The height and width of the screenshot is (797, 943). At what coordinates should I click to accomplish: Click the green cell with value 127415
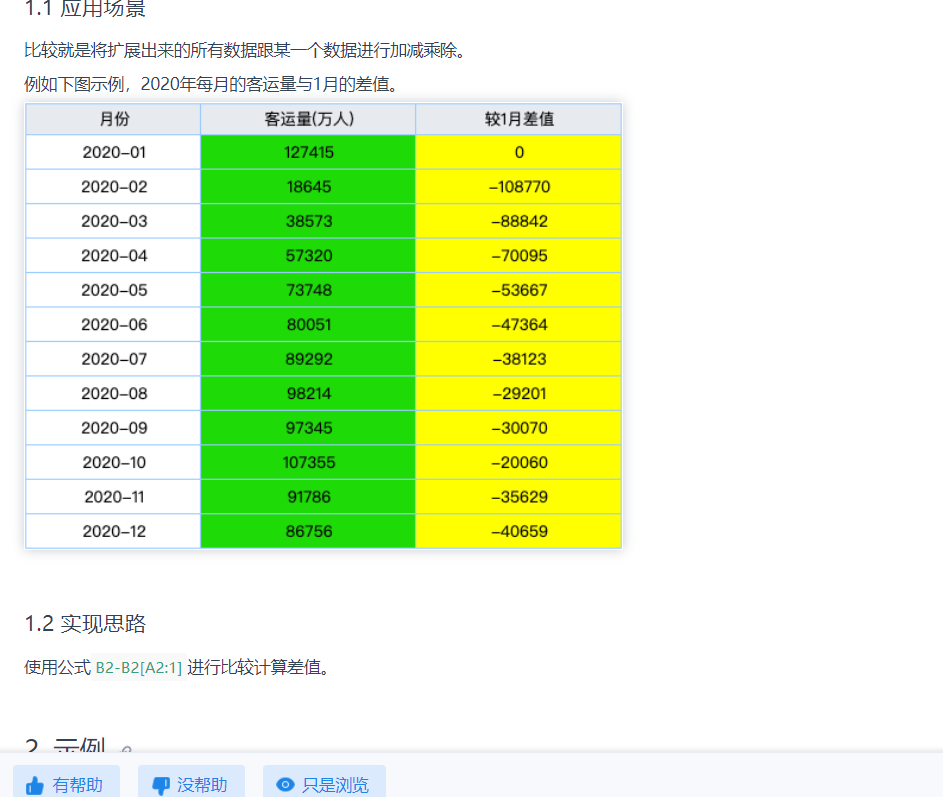(308, 152)
